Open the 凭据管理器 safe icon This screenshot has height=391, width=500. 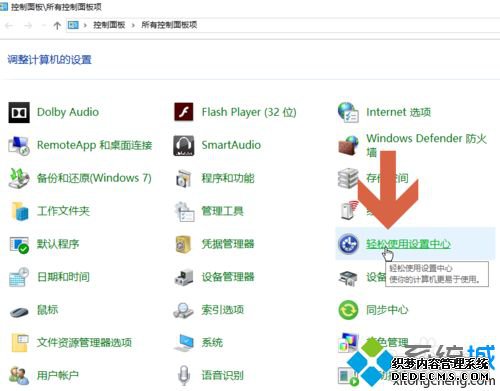coord(184,244)
